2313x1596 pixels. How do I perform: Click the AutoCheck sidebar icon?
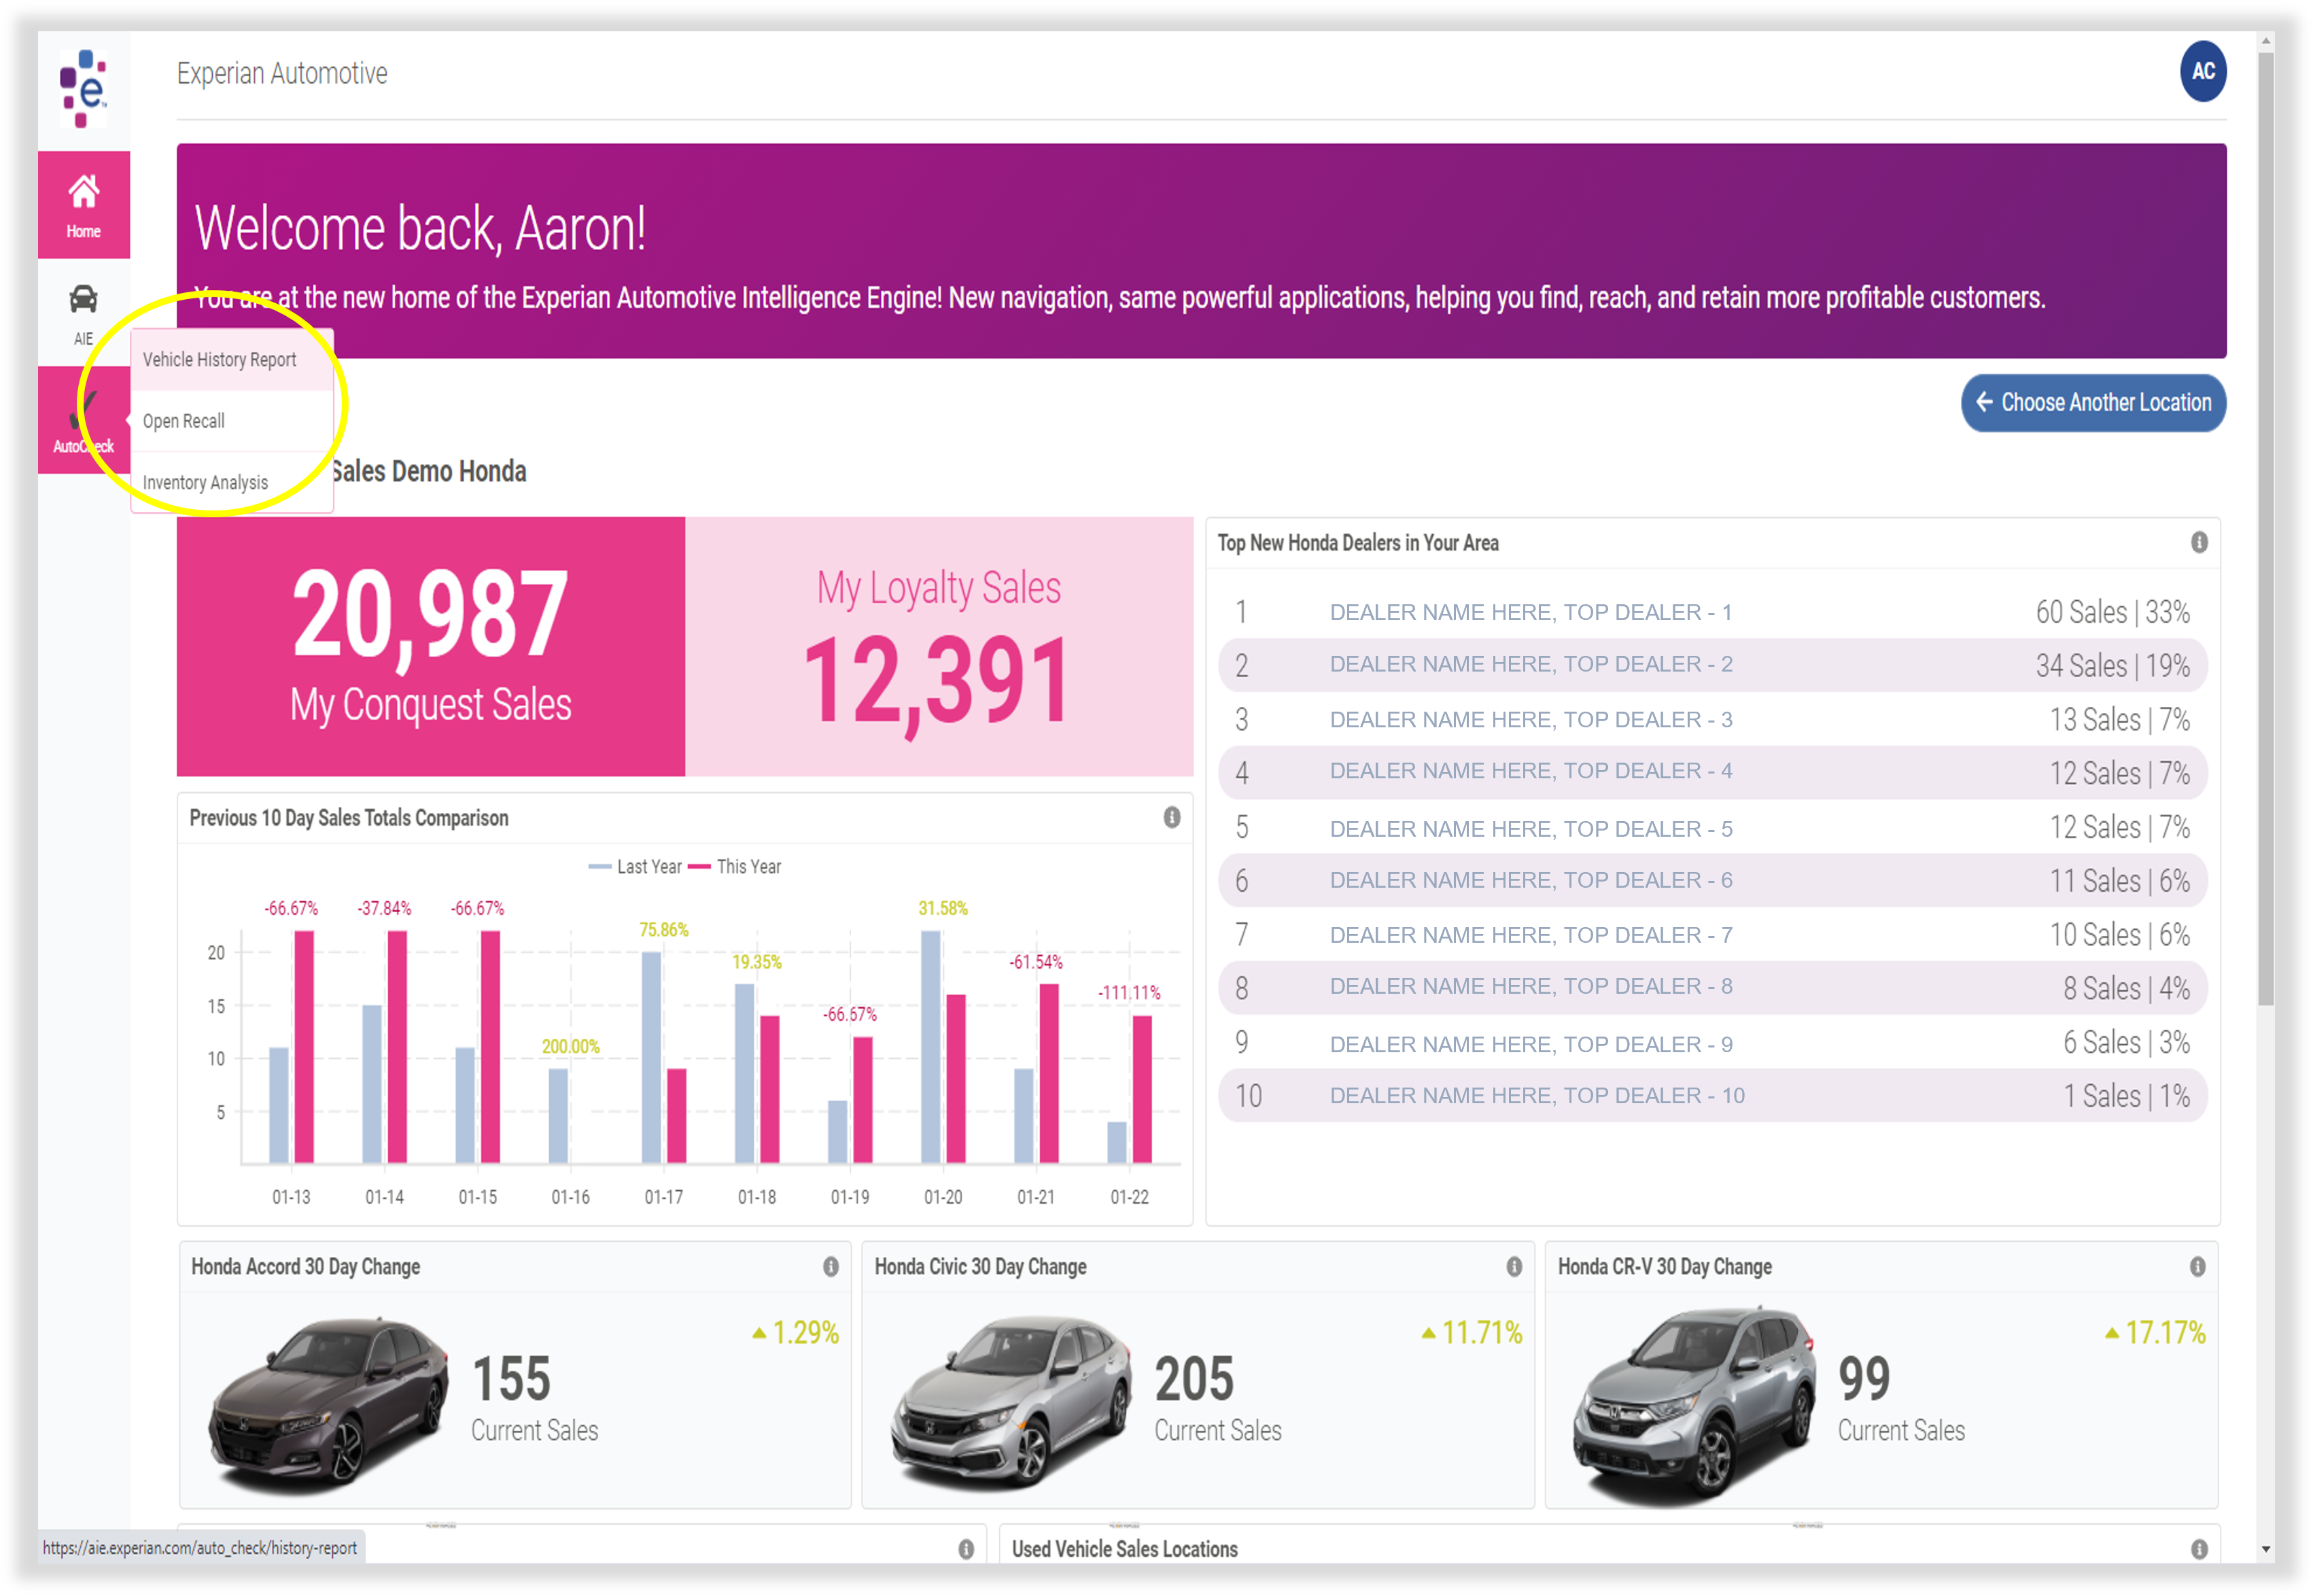pos(83,420)
